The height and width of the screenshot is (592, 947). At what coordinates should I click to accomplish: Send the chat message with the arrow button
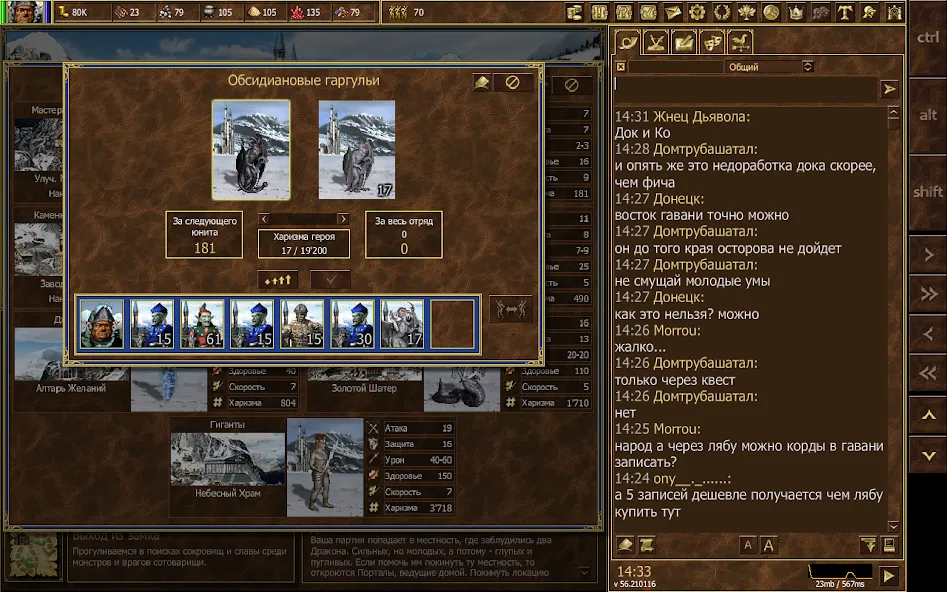click(x=890, y=88)
